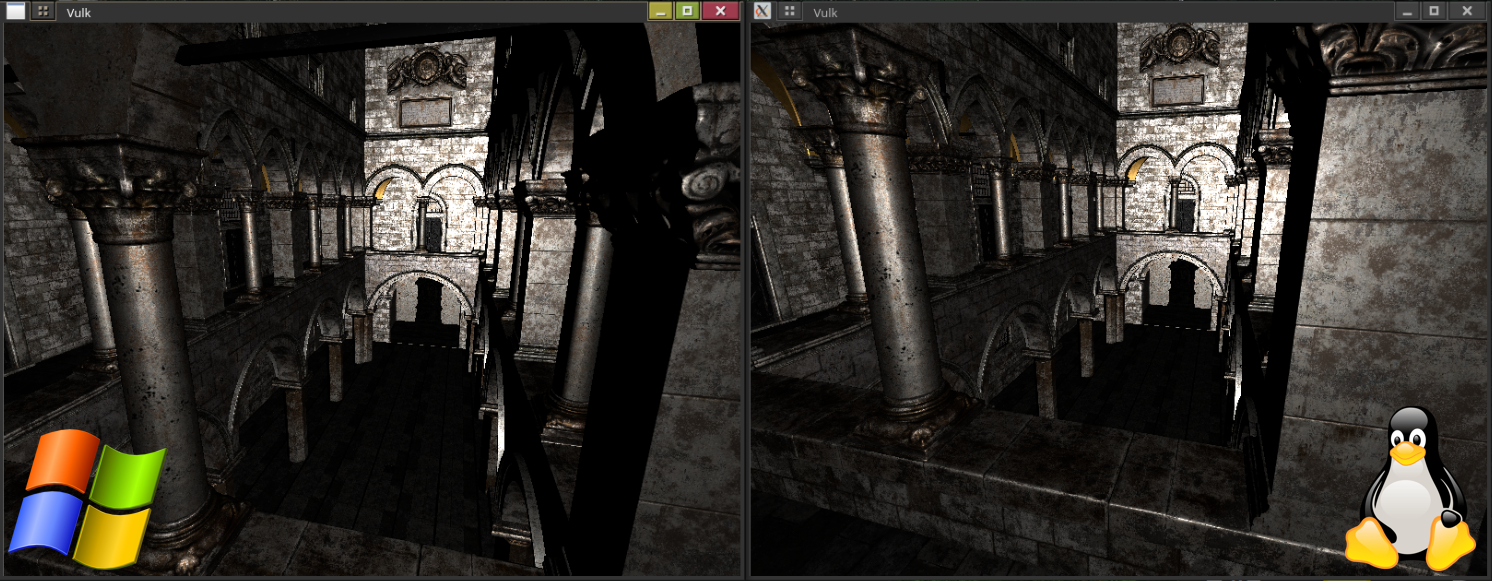The width and height of the screenshot is (1492, 581).
Task: Click the colorful Windows logo overlay
Action: [x=87, y=498]
